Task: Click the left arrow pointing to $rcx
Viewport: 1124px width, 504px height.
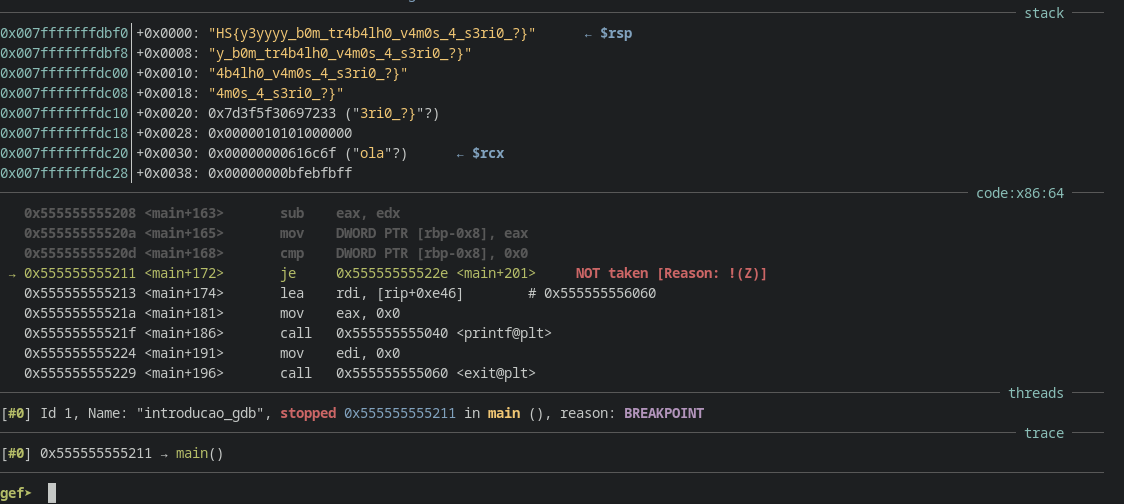Action: (460, 154)
